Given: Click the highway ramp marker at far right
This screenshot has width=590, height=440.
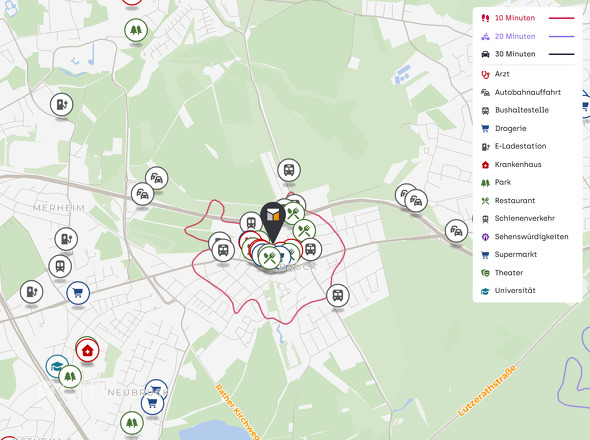Looking at the screenshot, I should pos(456,231).
